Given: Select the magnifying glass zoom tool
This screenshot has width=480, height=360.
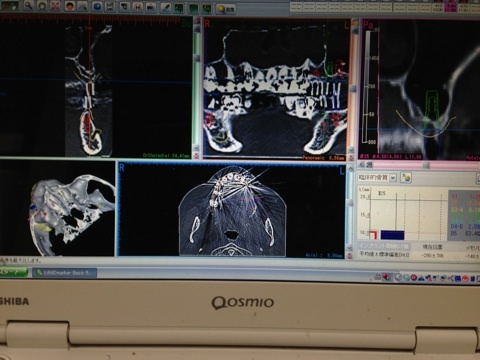Looking at the screenshot, I should [29, 5].
